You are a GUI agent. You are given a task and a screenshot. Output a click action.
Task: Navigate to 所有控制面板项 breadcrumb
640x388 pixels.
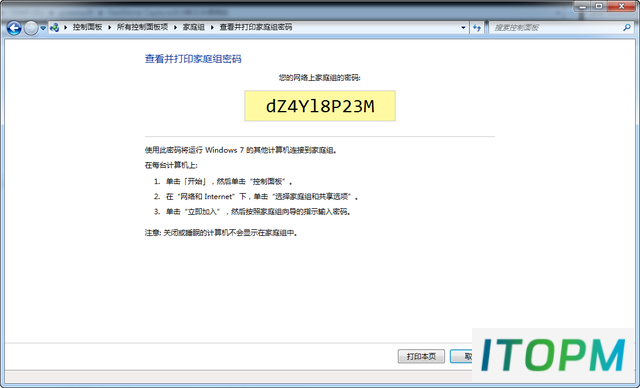pos(142,27)
